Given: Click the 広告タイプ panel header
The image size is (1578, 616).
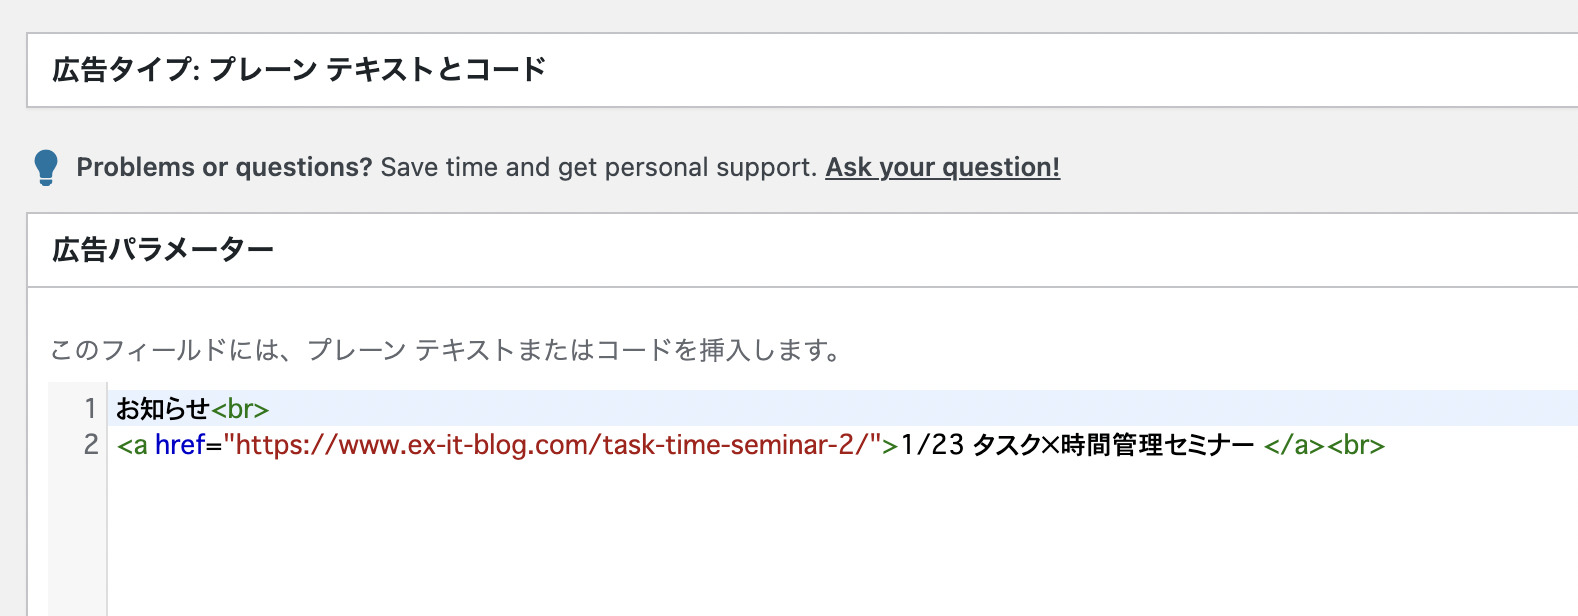Looking at the screenshot, I should 802,70.
